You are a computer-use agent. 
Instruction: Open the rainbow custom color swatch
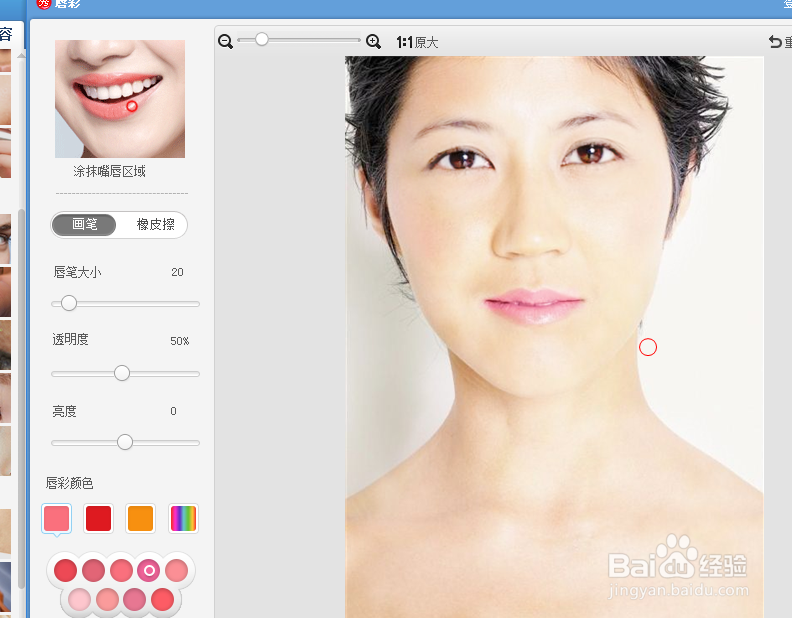[183, 518]
